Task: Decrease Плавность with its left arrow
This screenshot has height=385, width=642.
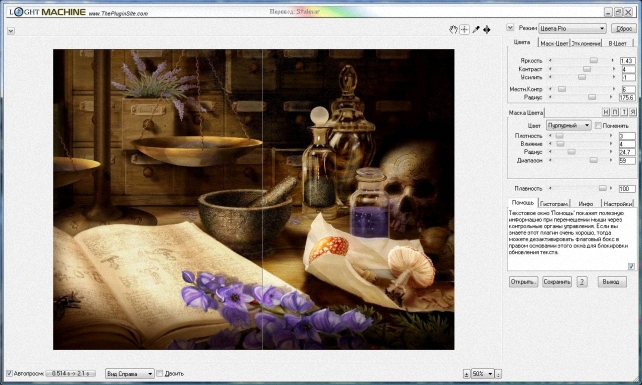Action: (x=550, y=188)
